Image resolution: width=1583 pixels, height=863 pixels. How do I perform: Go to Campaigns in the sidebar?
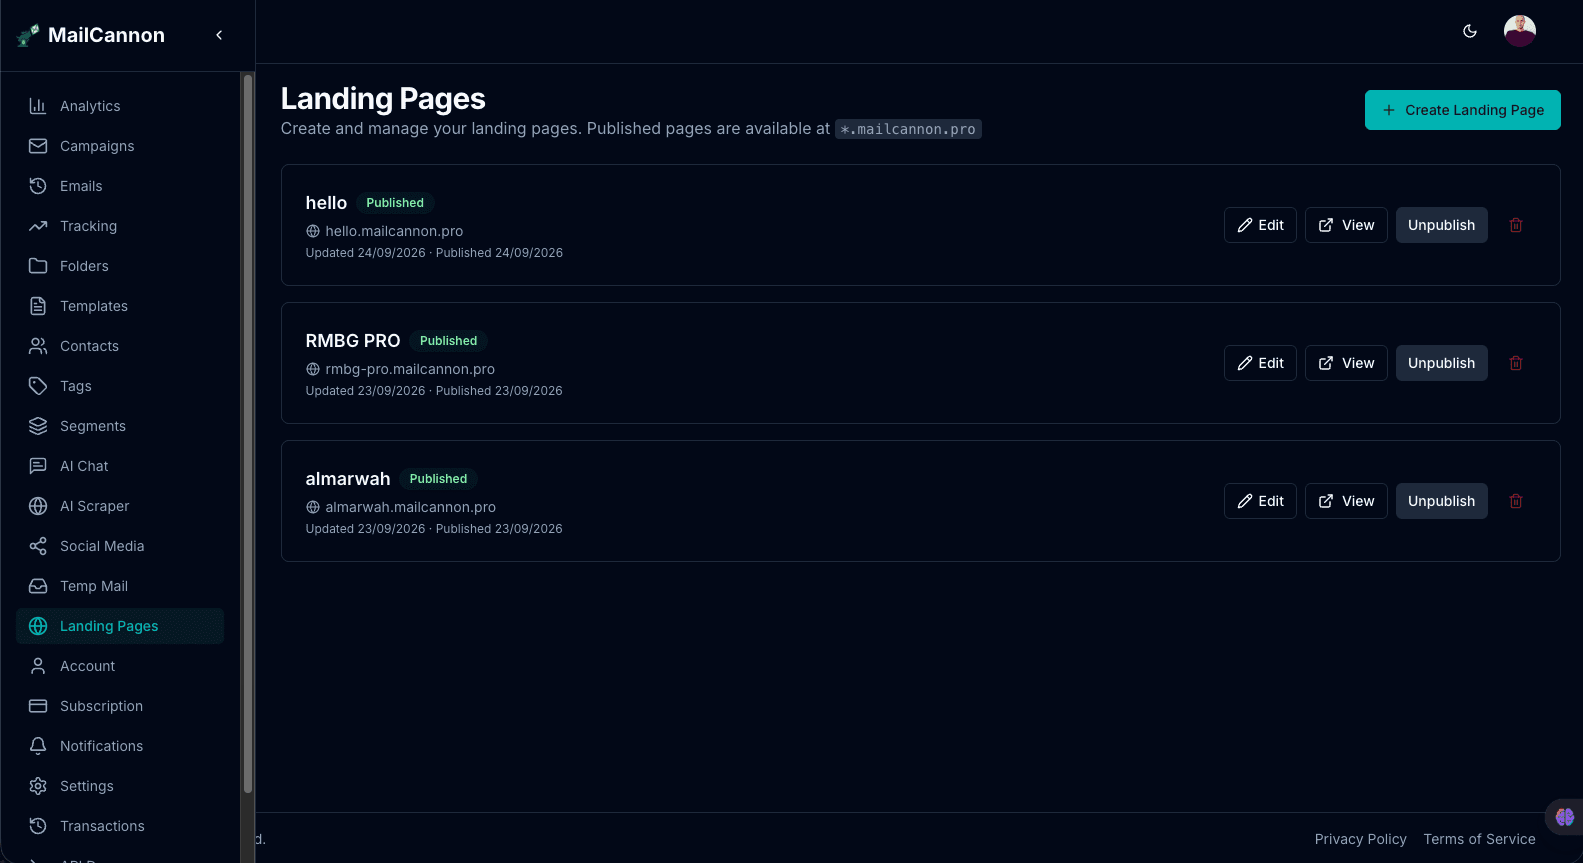coord(120,146)
